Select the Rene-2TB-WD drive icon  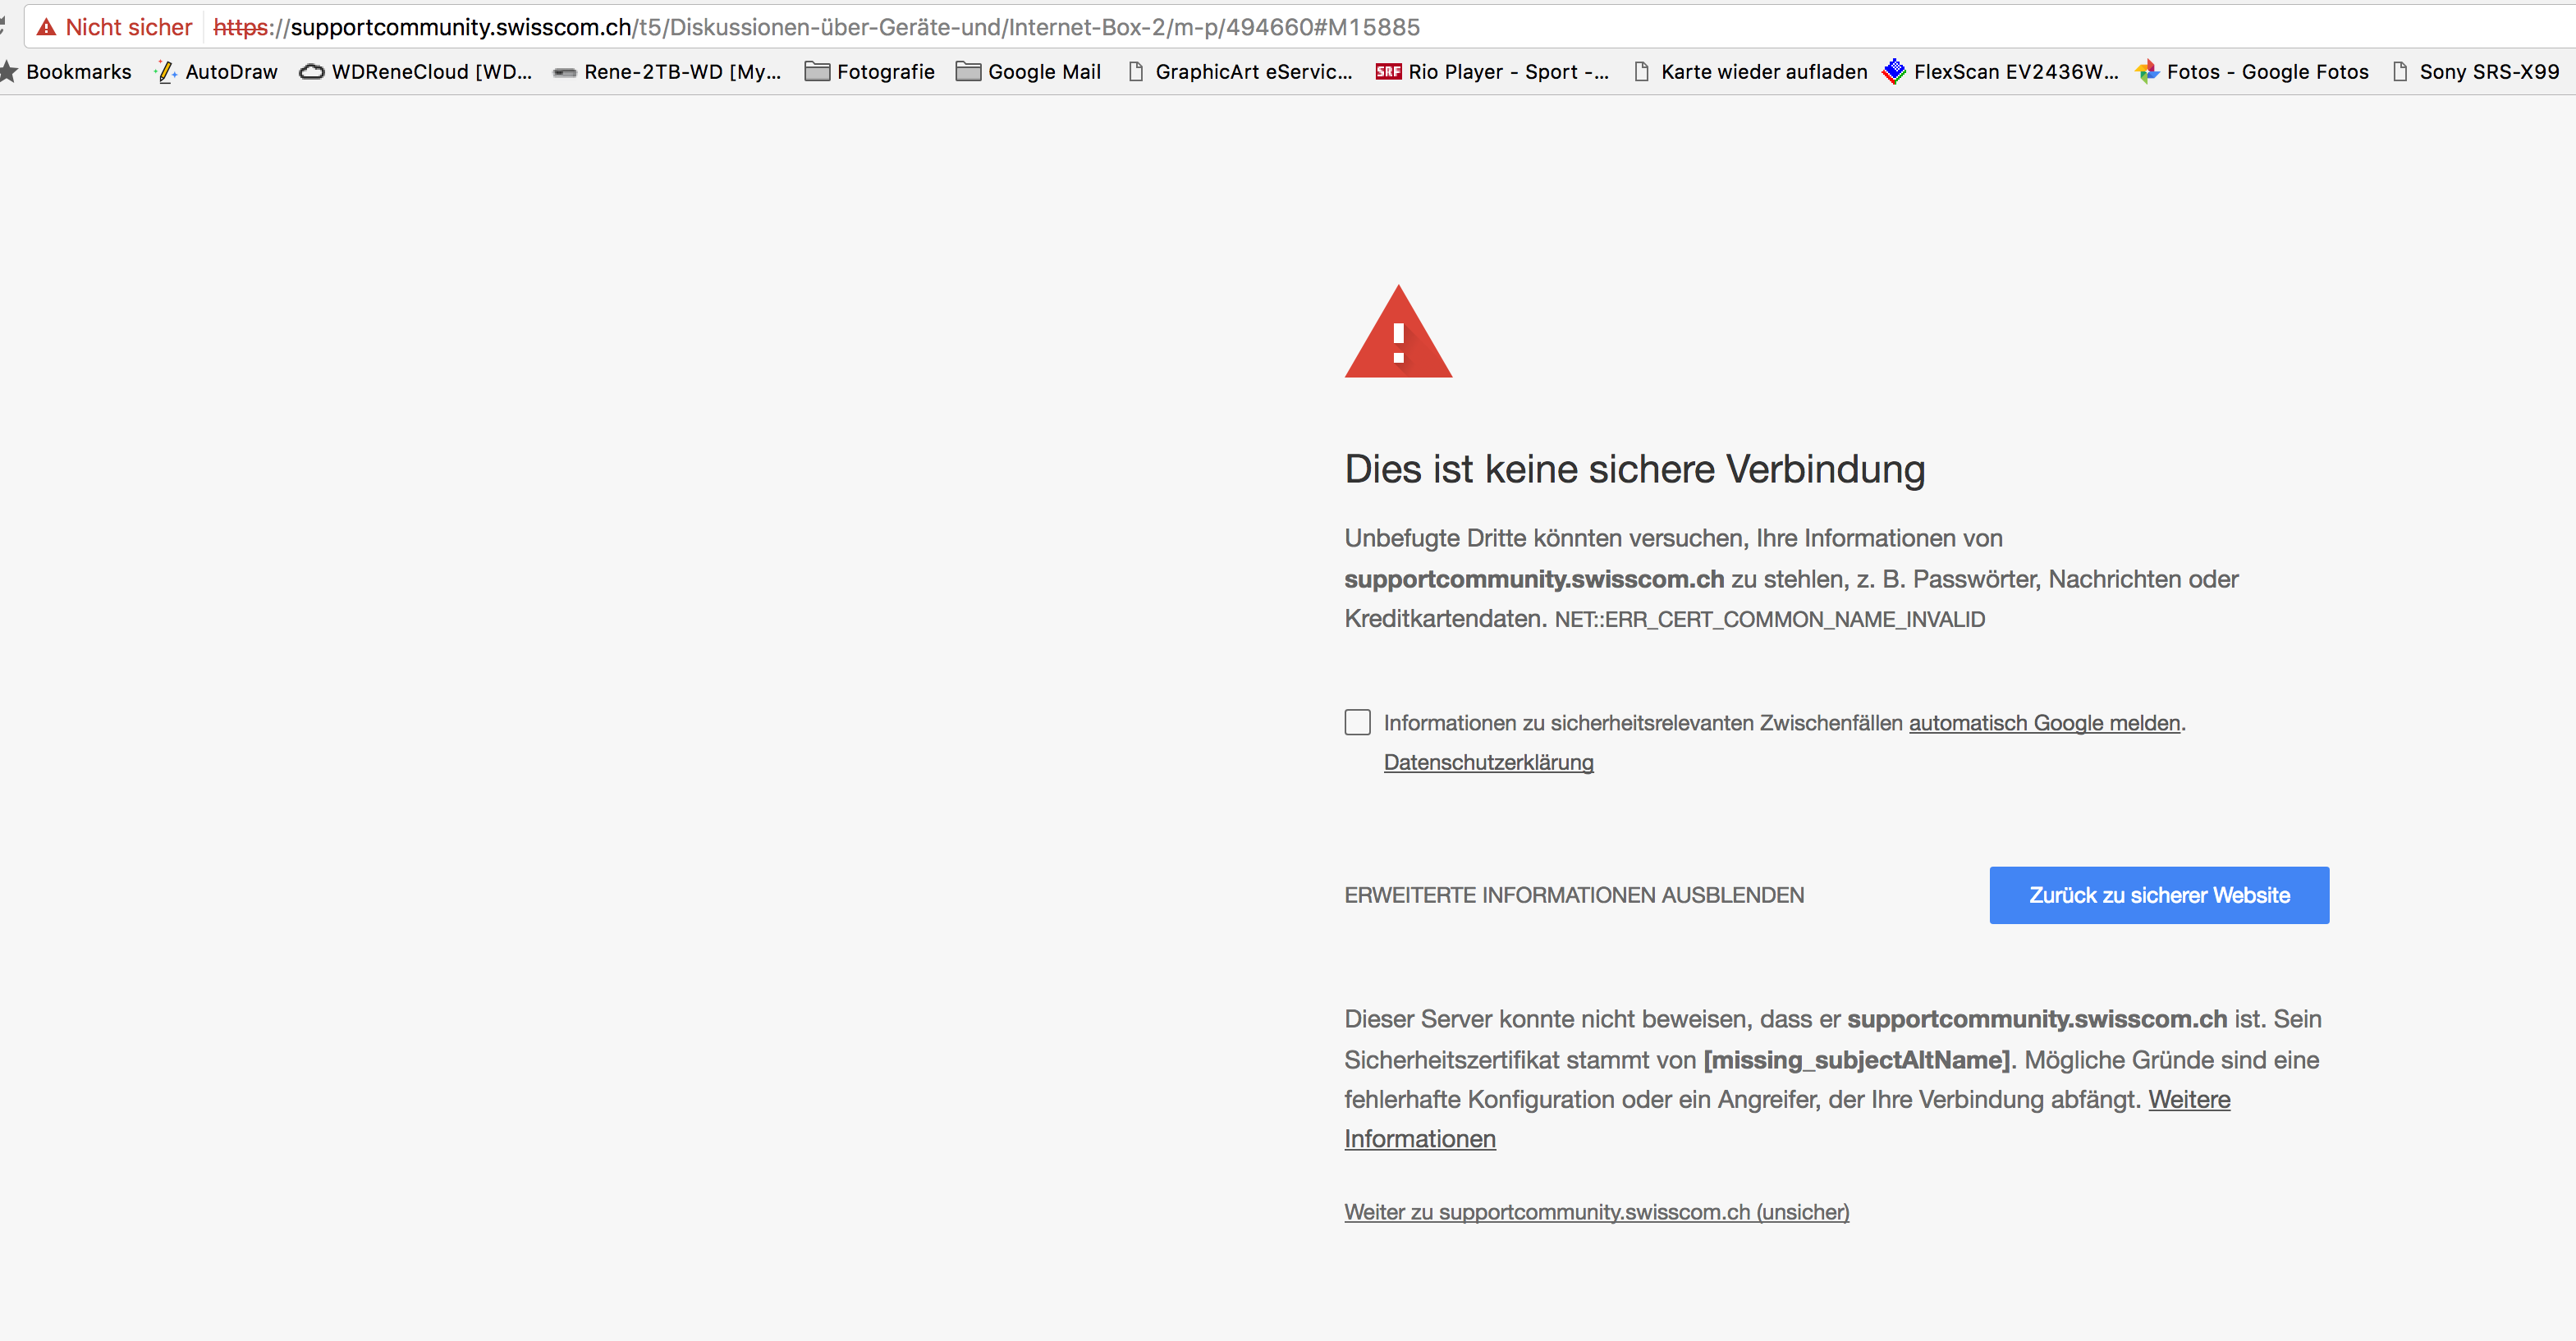(x=564, y=71)
